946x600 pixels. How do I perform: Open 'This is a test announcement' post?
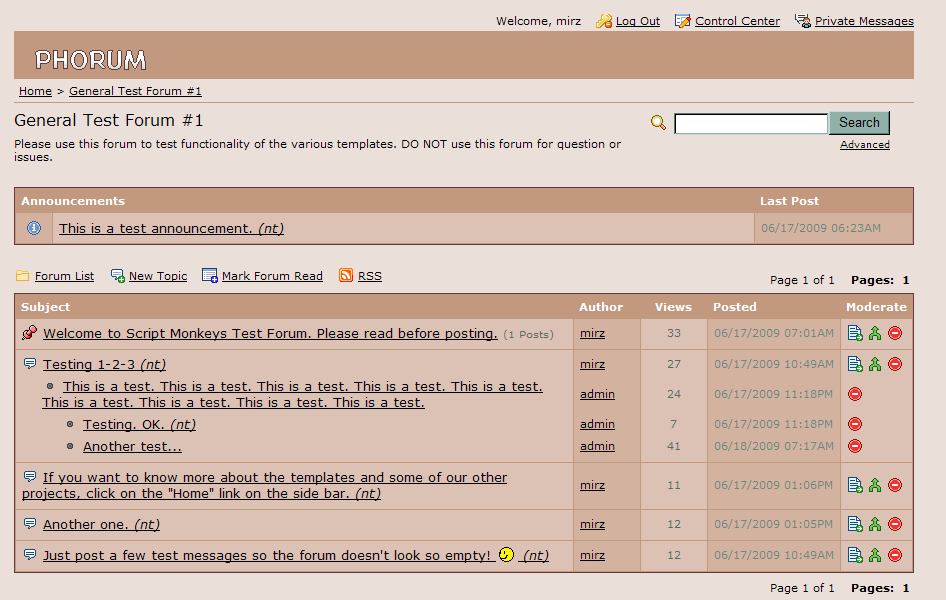pyautogui.click(x=171, y=229)
